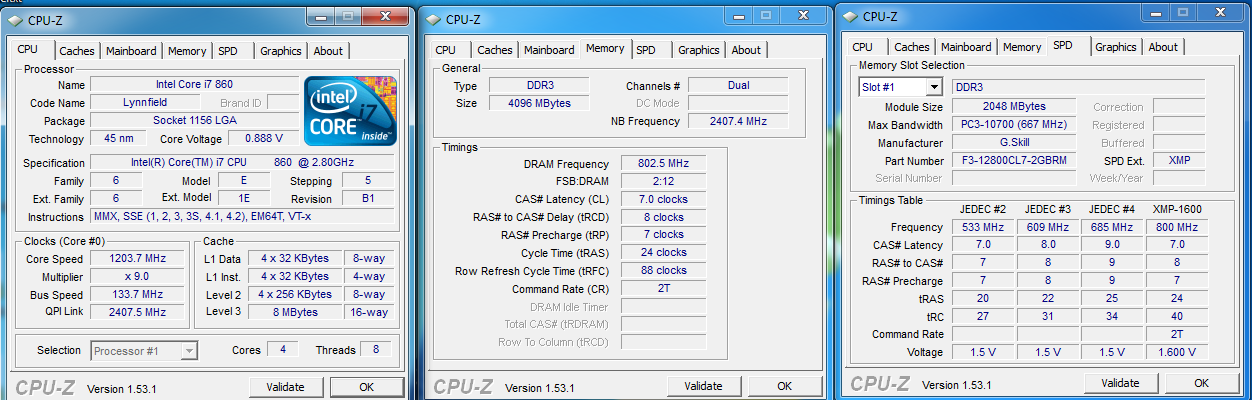Click CPU-Z title icon in middle window
The height and width of the screenshot is (400, 1252).
tap(432, 19)
